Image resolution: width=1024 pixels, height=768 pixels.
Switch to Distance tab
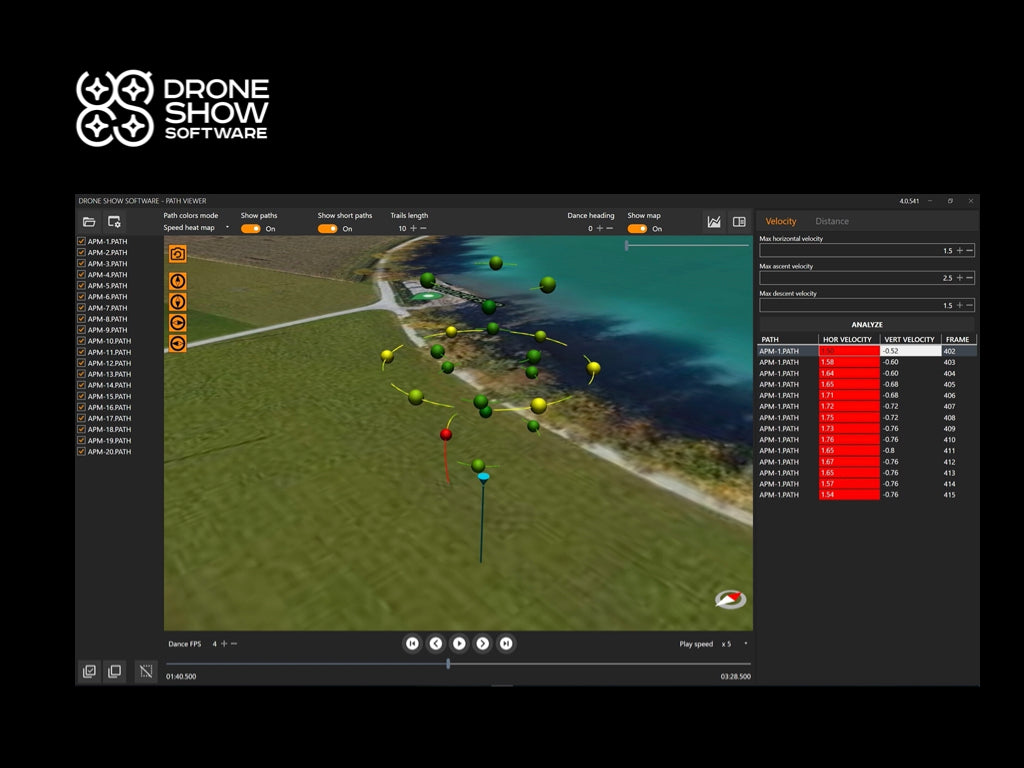(x=832, y=221)
